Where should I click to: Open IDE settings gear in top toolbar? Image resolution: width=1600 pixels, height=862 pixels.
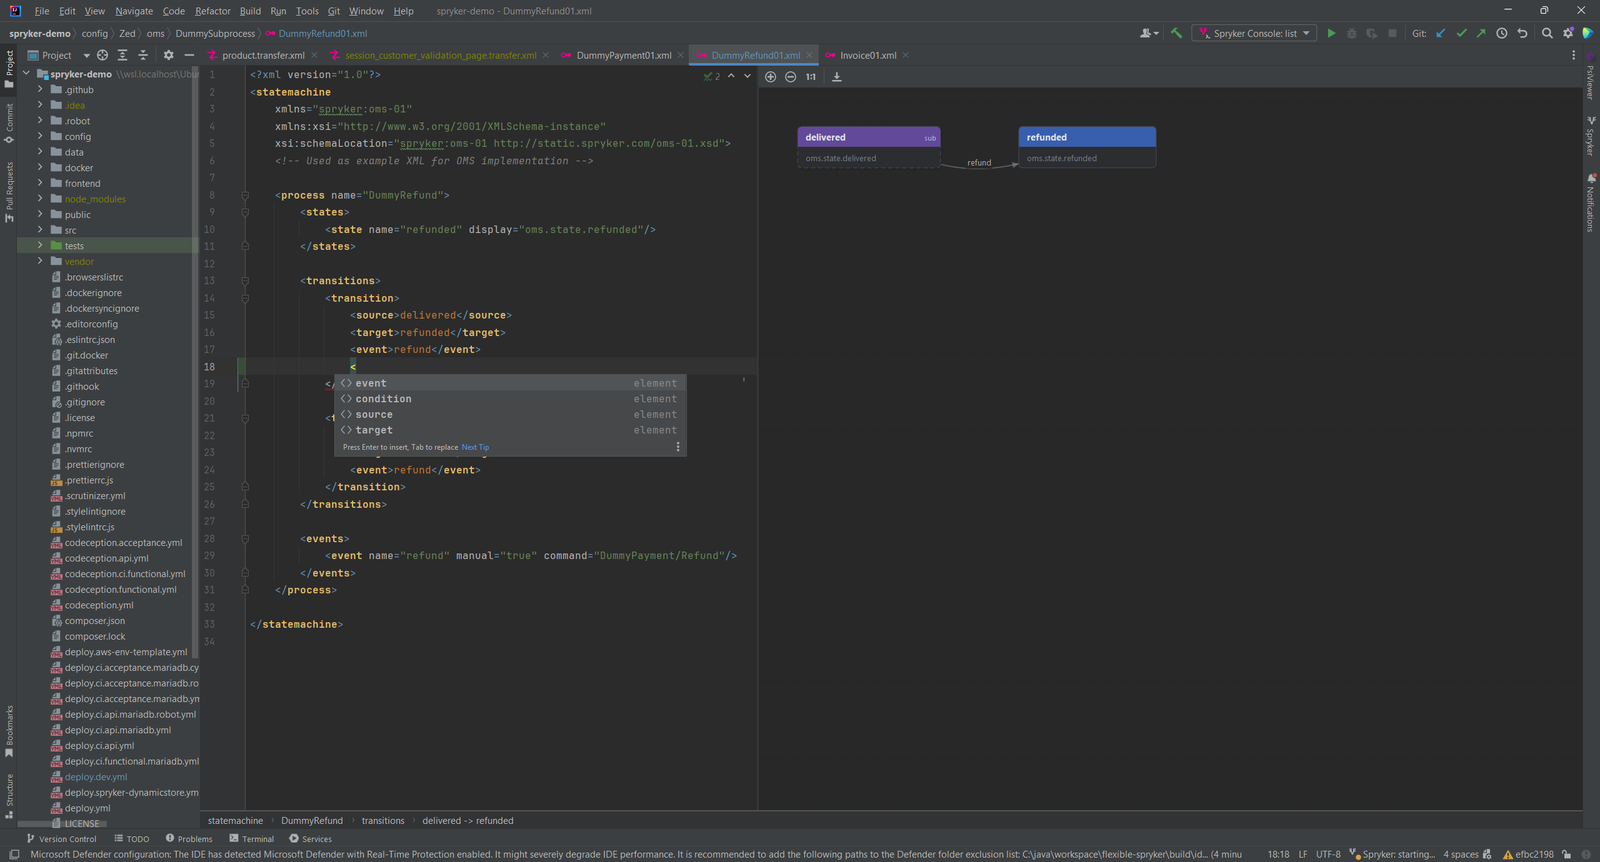(1568, 33)
